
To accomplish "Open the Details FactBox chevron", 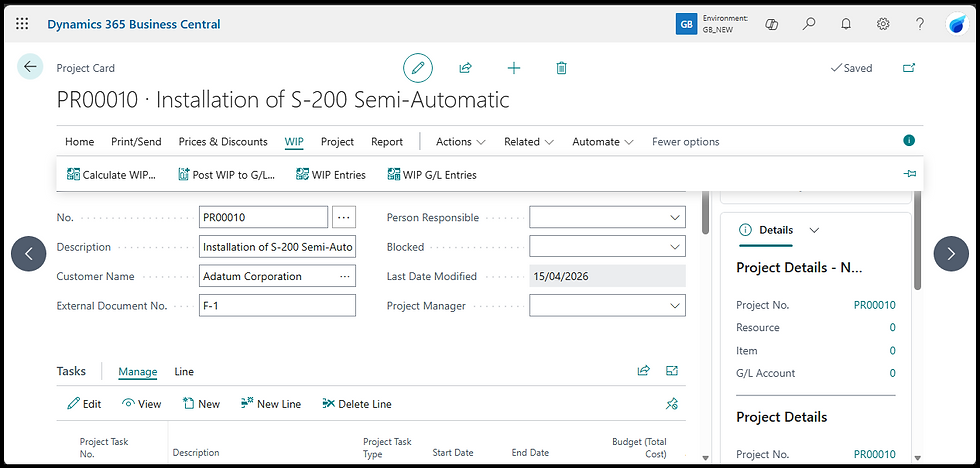I will [x=814, y=230].
